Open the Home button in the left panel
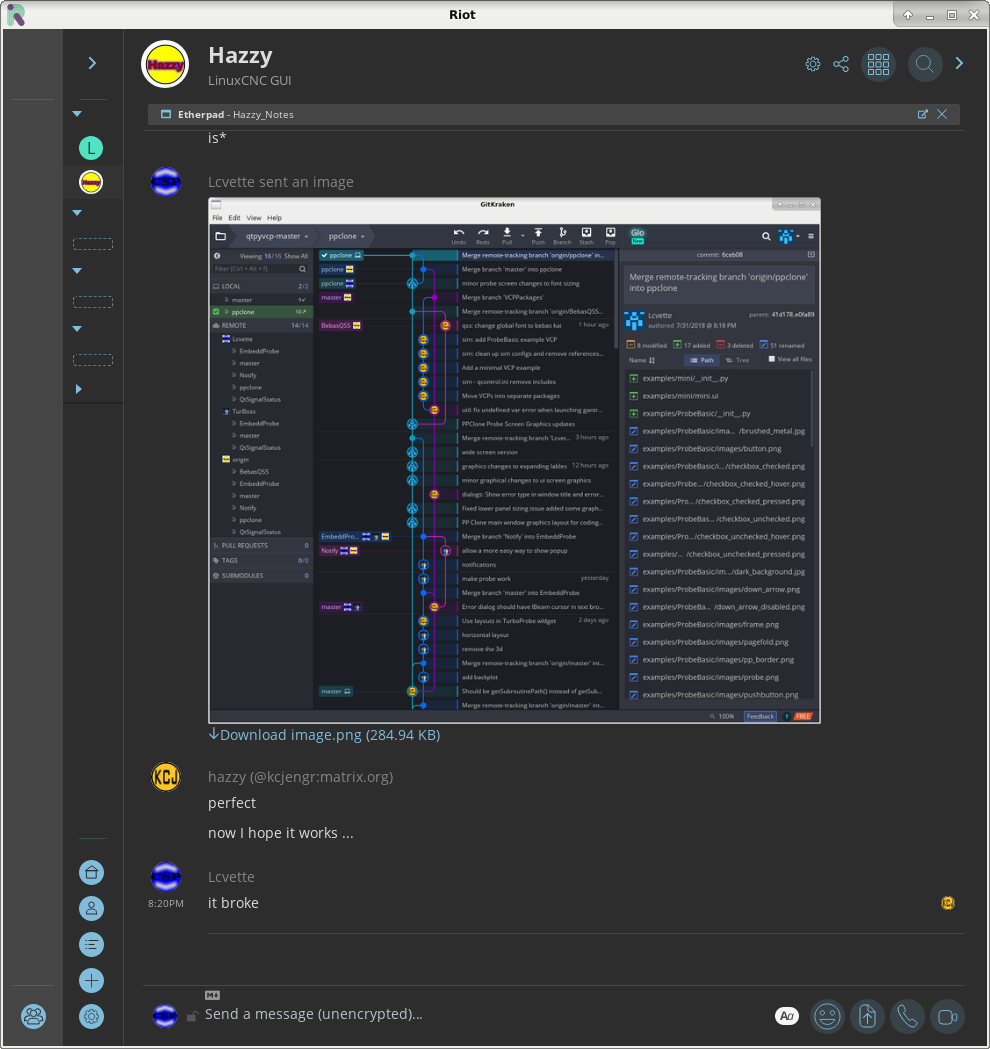This screenshot has height=1049, width=990. (x=92, y=872)
